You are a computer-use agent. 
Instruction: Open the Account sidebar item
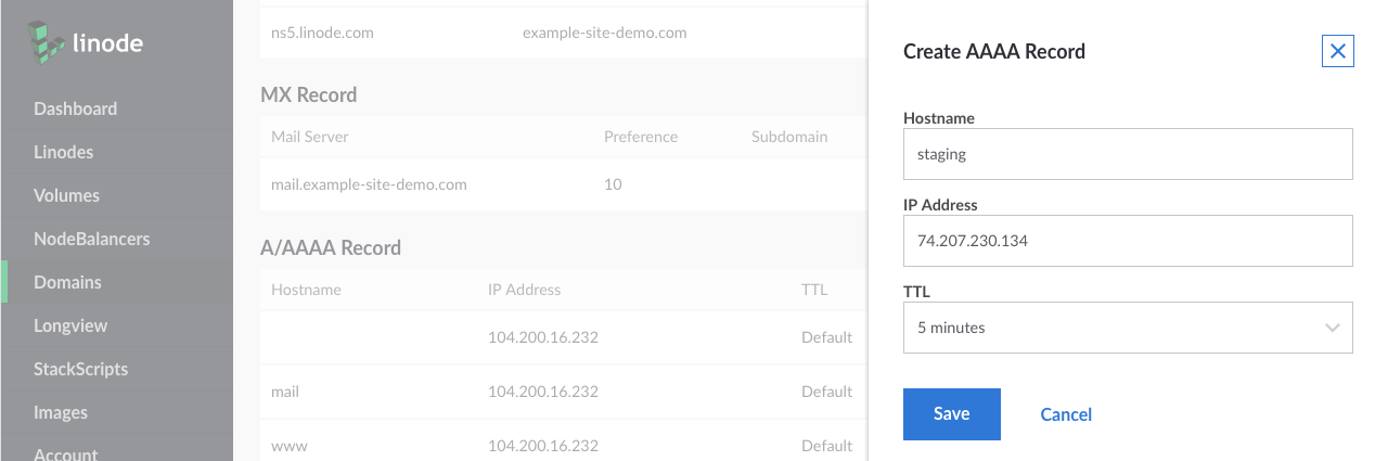point(66,454)
